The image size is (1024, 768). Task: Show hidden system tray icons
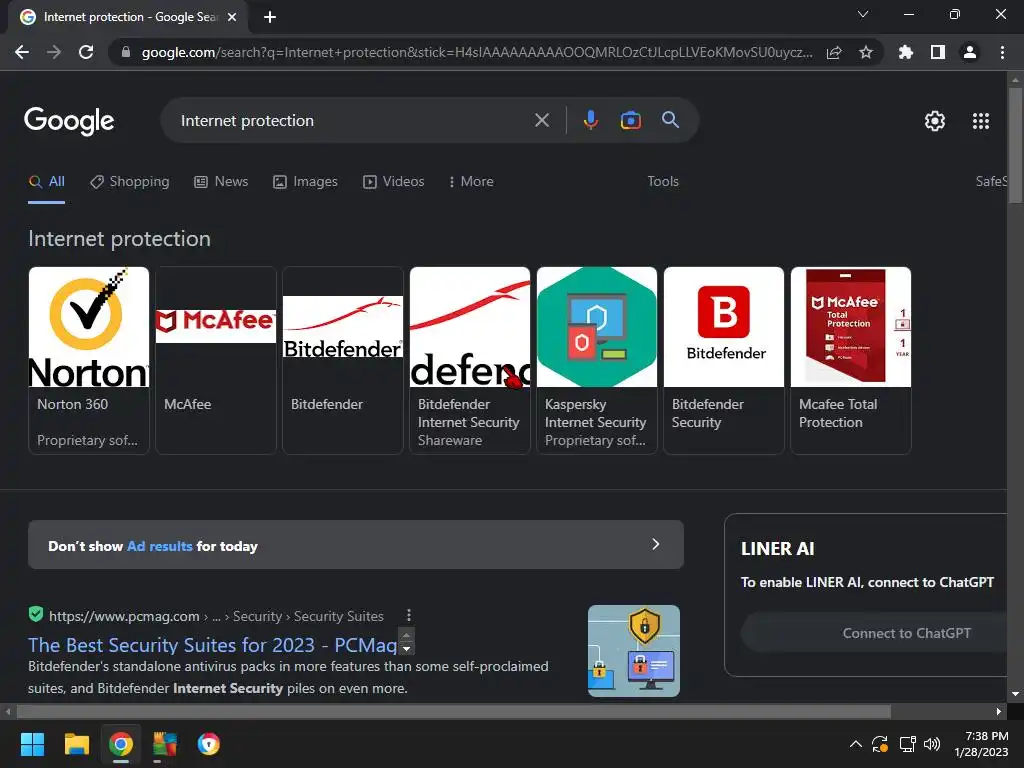856,744
